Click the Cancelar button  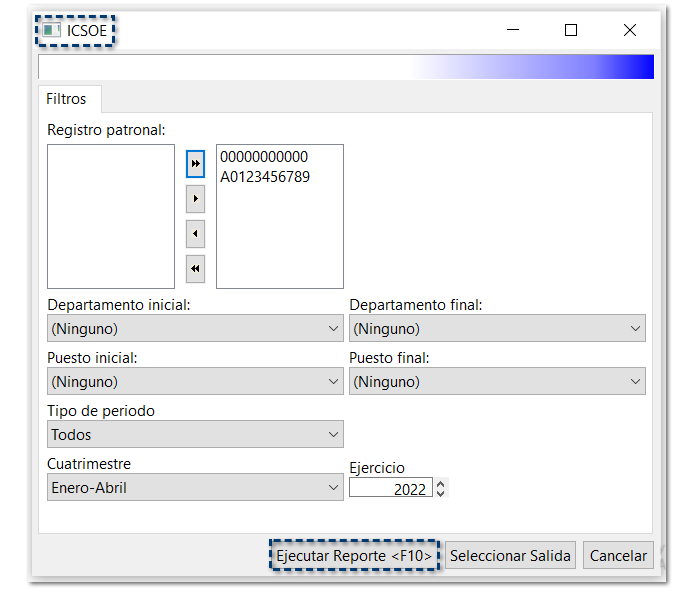point(619,556)
